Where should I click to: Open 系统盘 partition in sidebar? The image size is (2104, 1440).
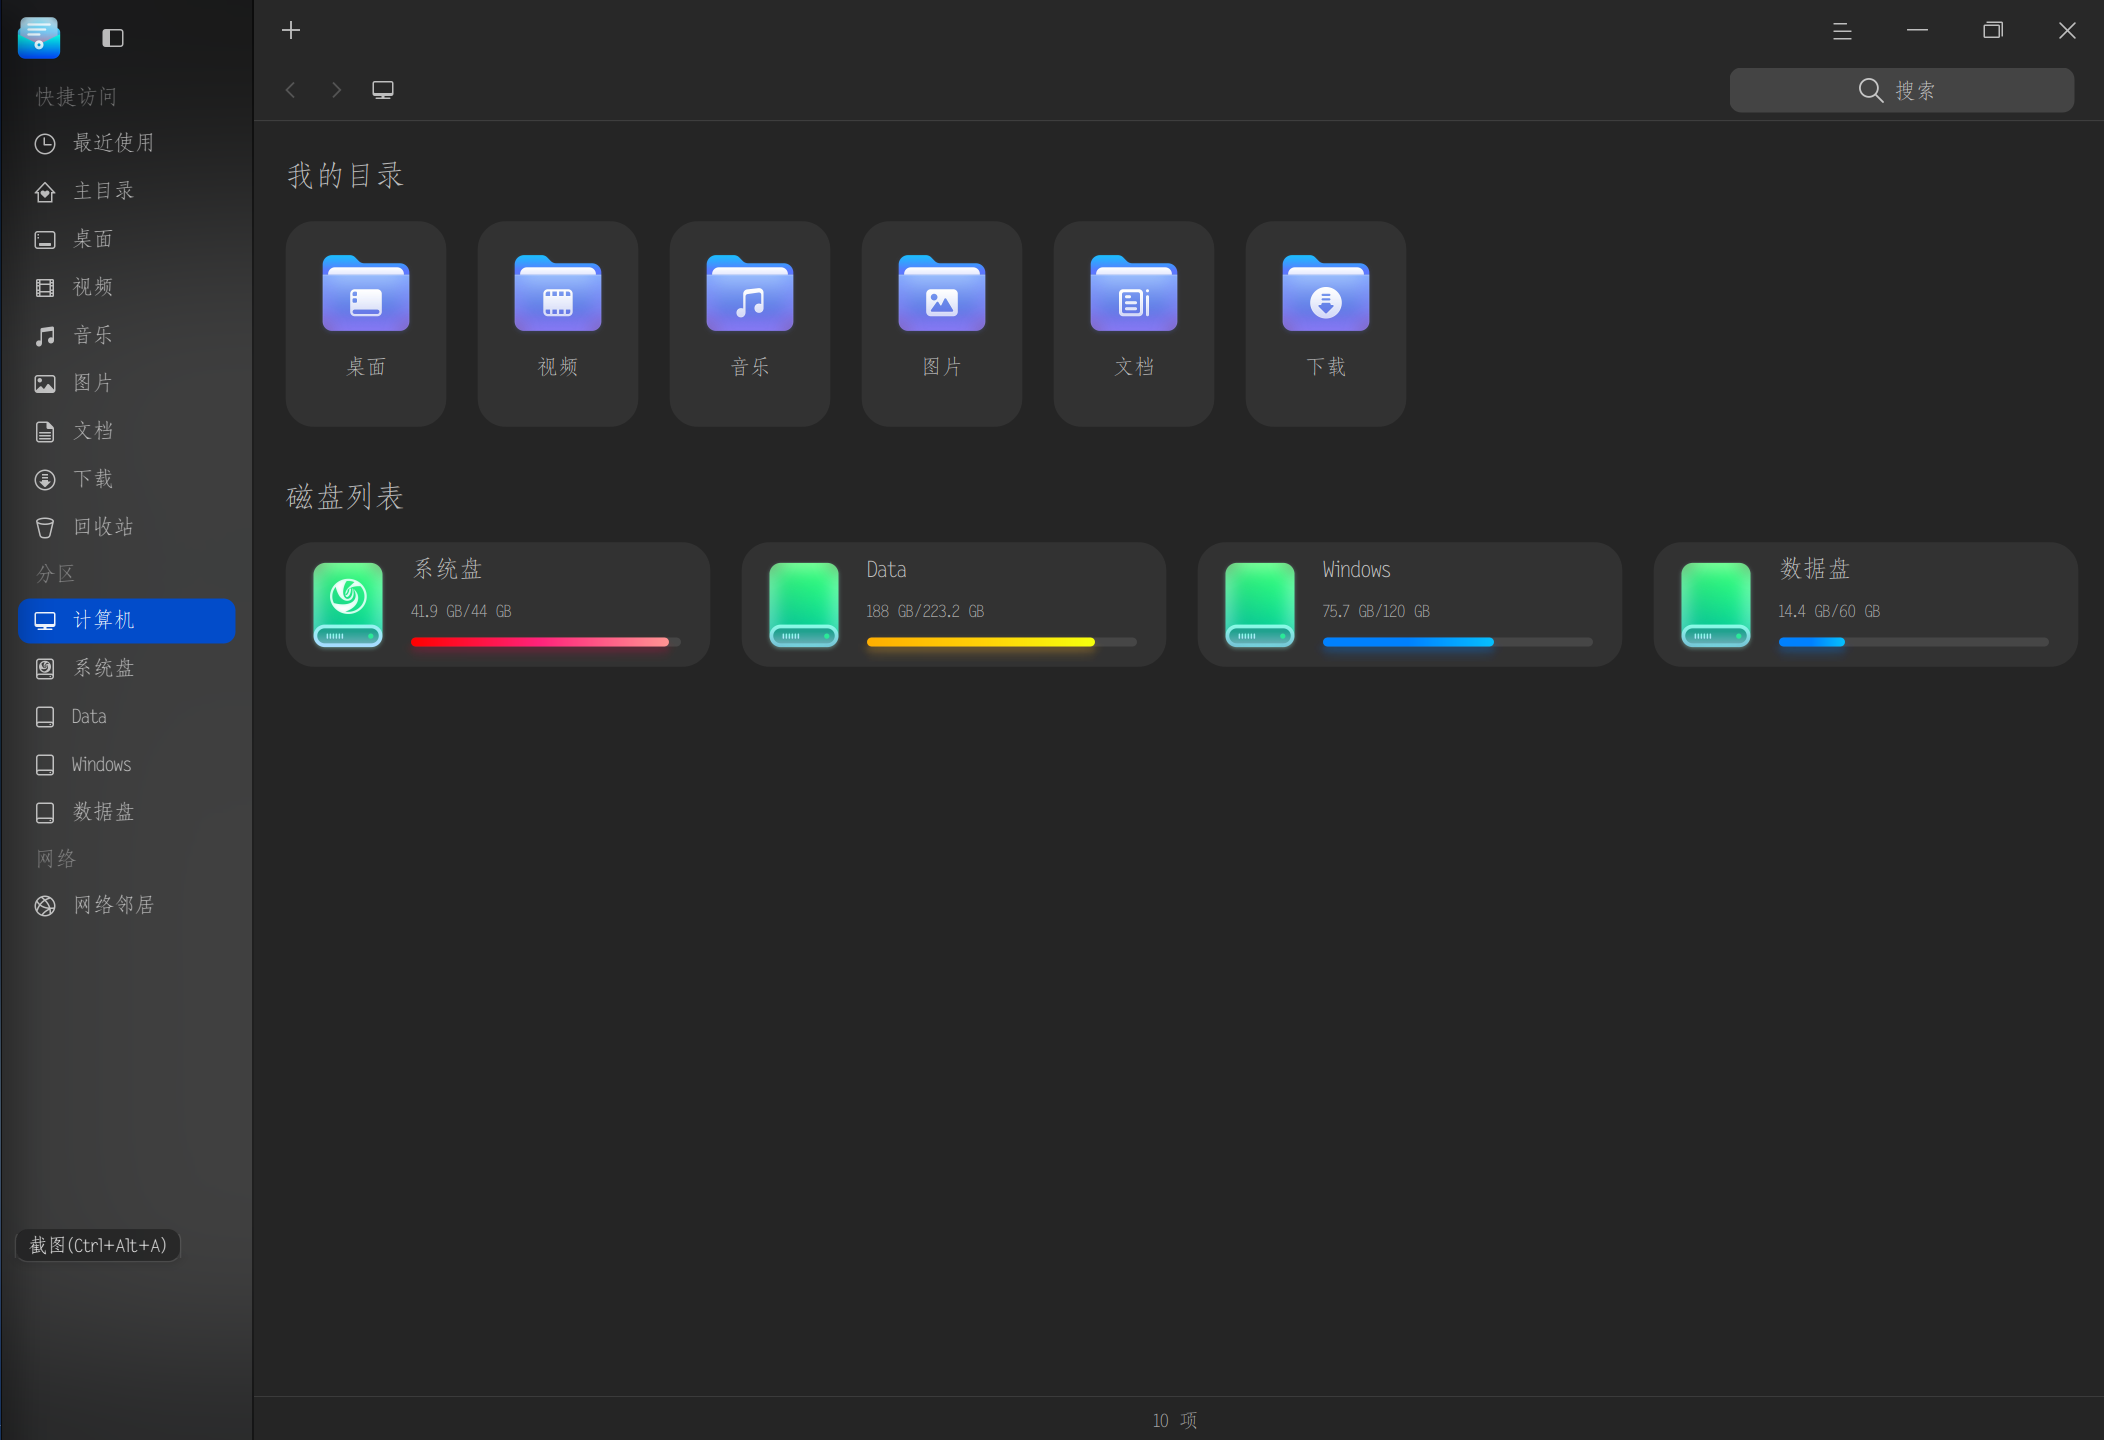(x=126, y=668)
